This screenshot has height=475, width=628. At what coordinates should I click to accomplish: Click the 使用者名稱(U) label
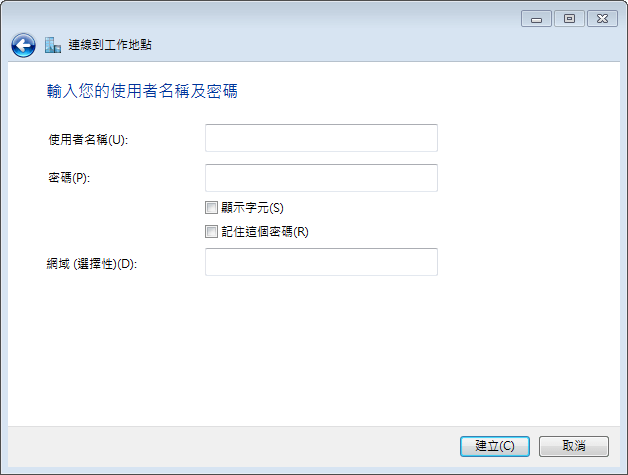pos(88,140)
